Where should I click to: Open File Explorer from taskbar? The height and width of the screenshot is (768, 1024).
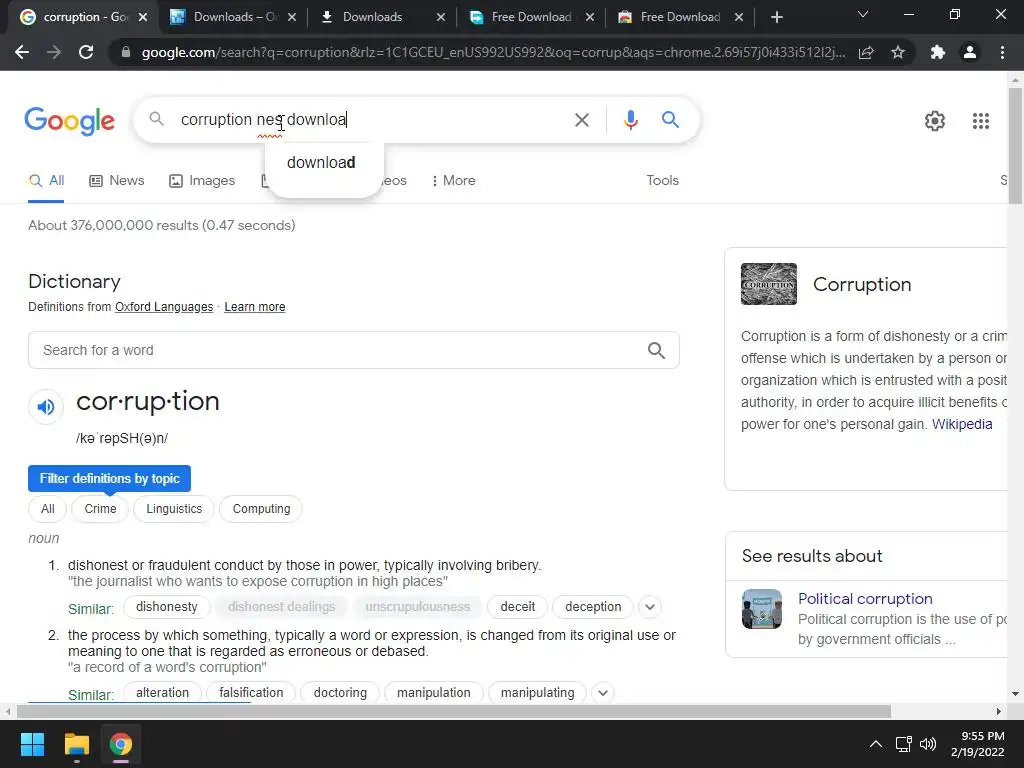(x=76, y=744)
